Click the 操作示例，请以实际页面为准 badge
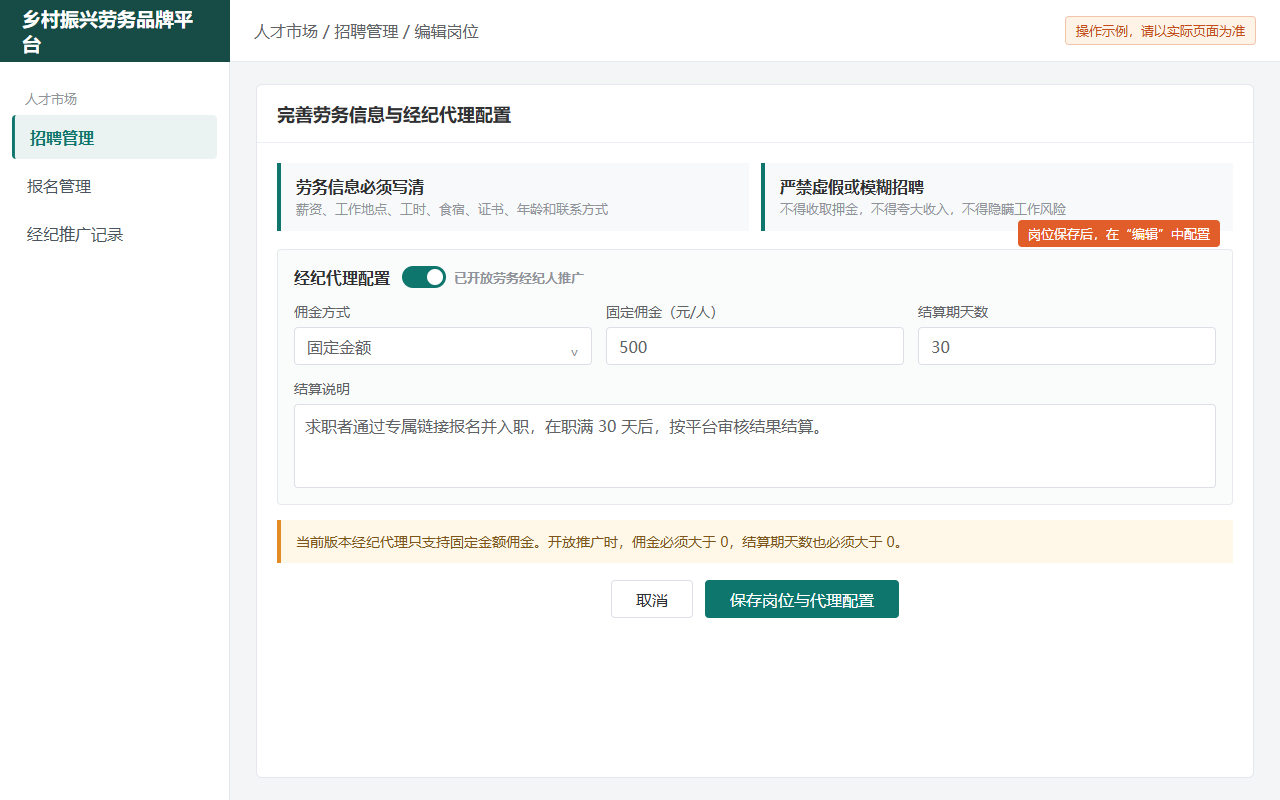Screen dimensions: 1280x800 point(1160,30)
